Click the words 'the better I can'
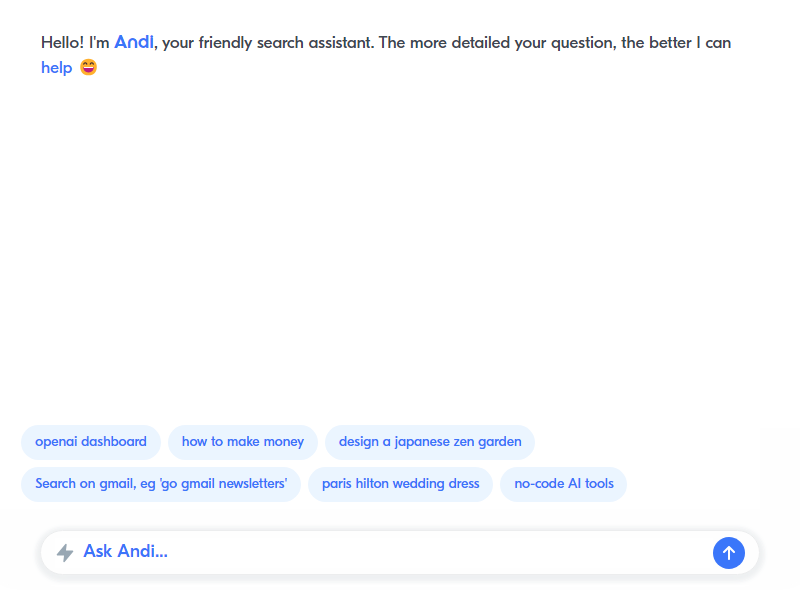800x600 pixels. [x=676, y=42]
